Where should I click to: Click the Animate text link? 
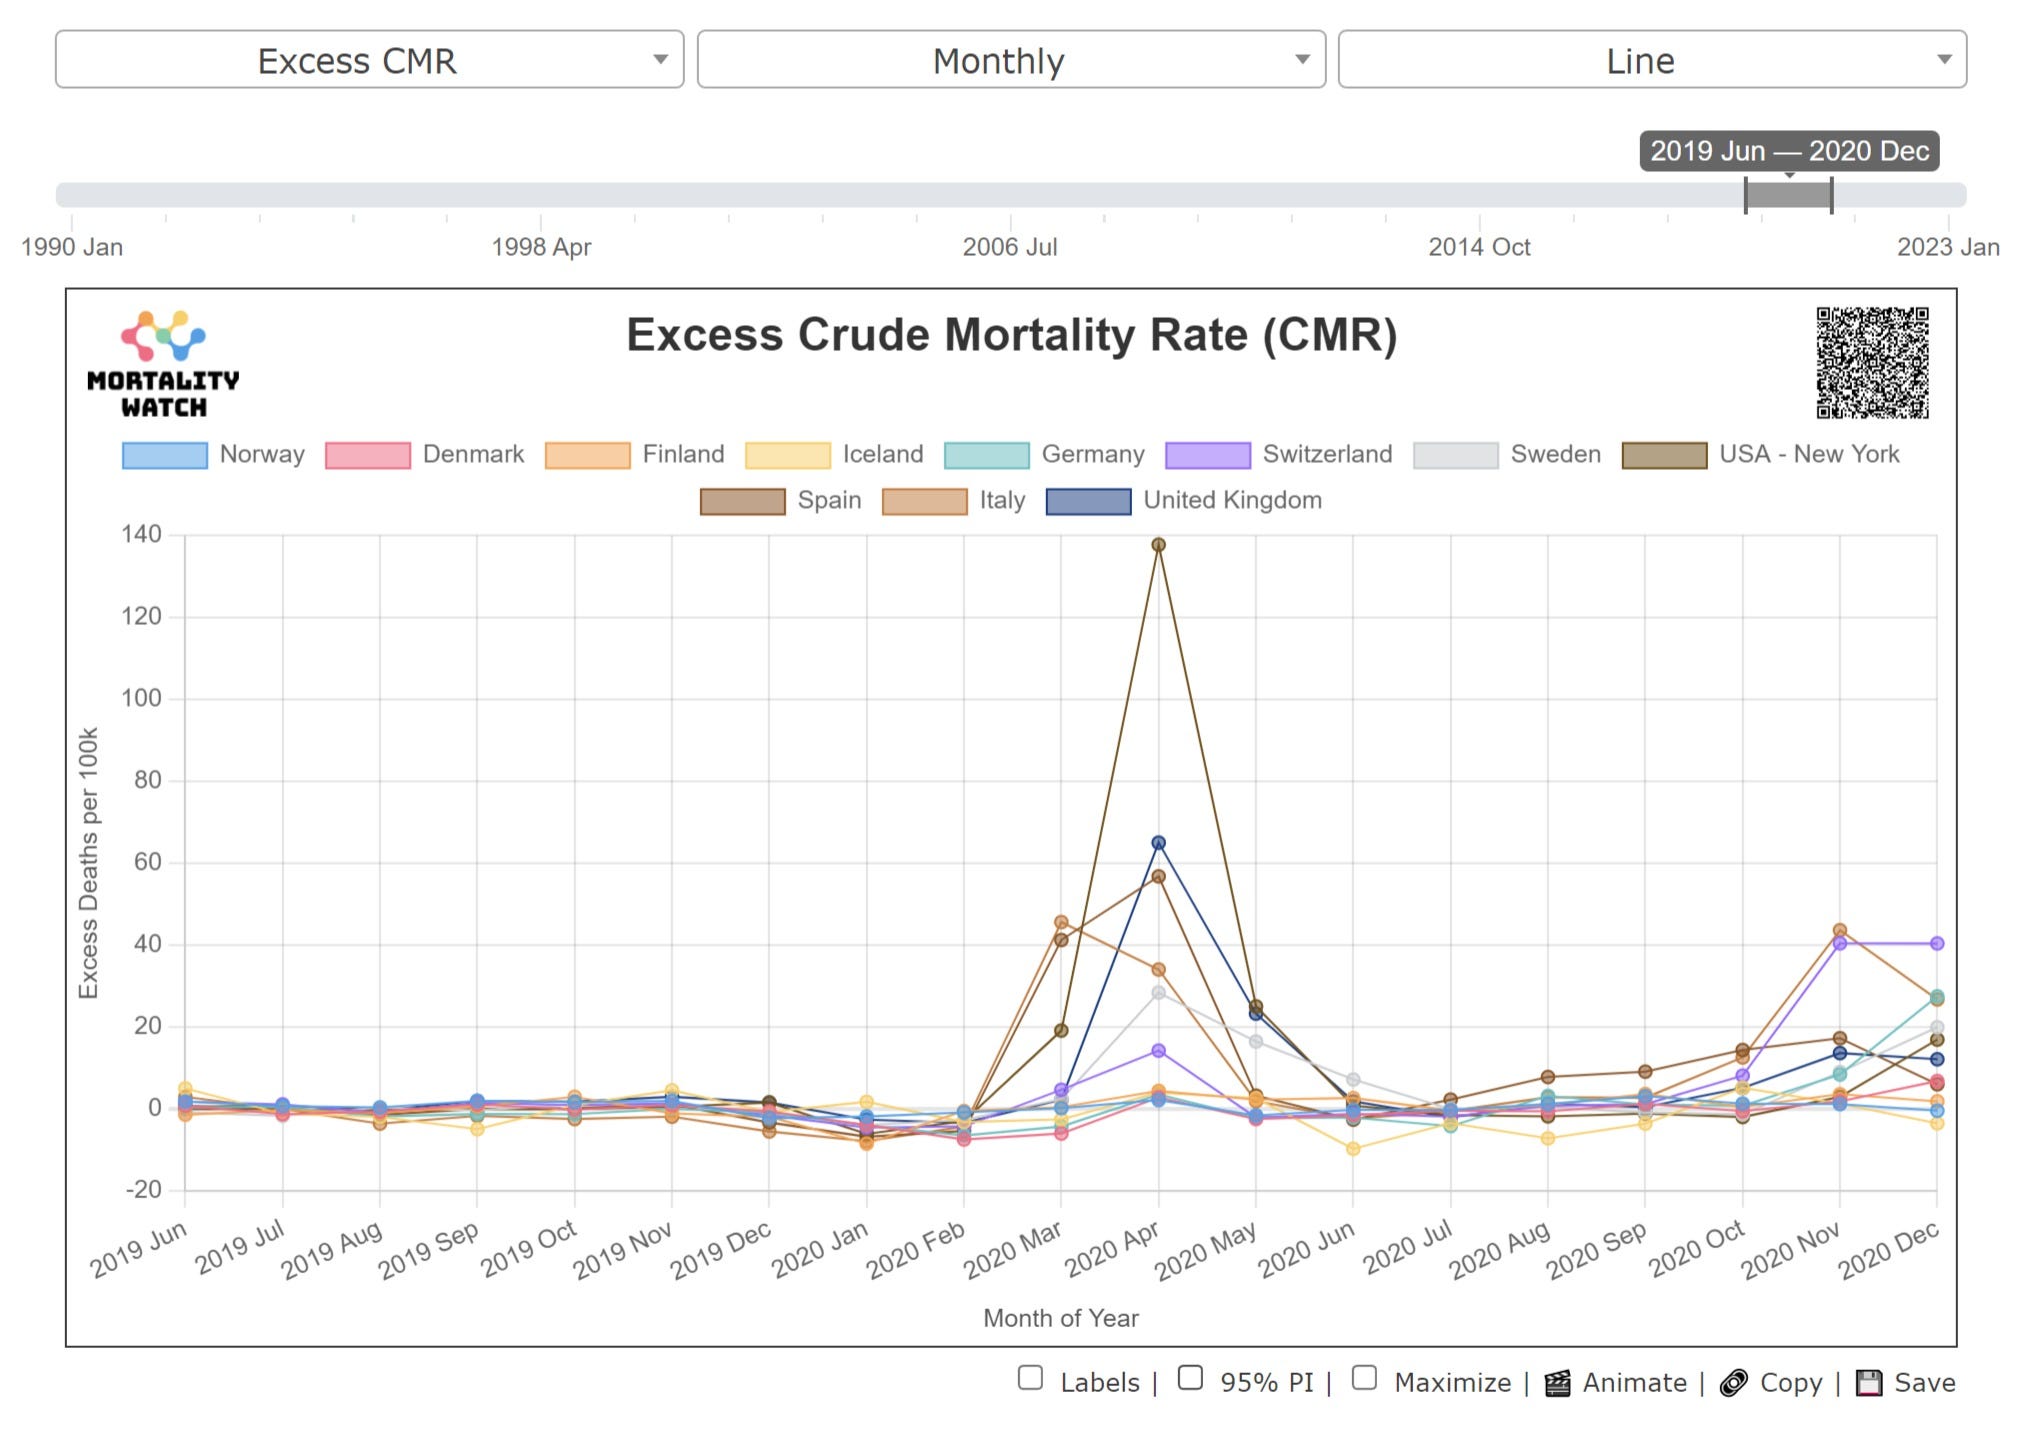(1634, 1383)
